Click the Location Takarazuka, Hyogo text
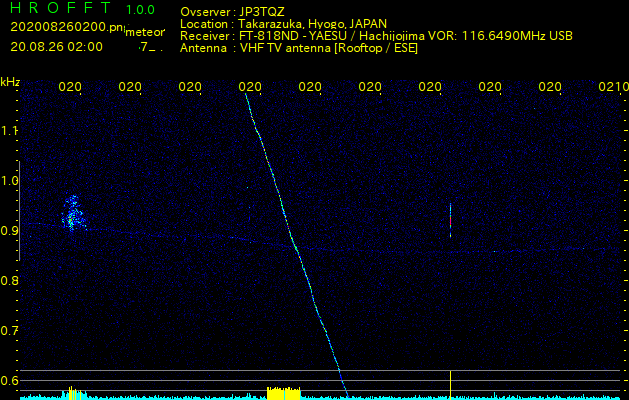629x400 pixels. 284,24
